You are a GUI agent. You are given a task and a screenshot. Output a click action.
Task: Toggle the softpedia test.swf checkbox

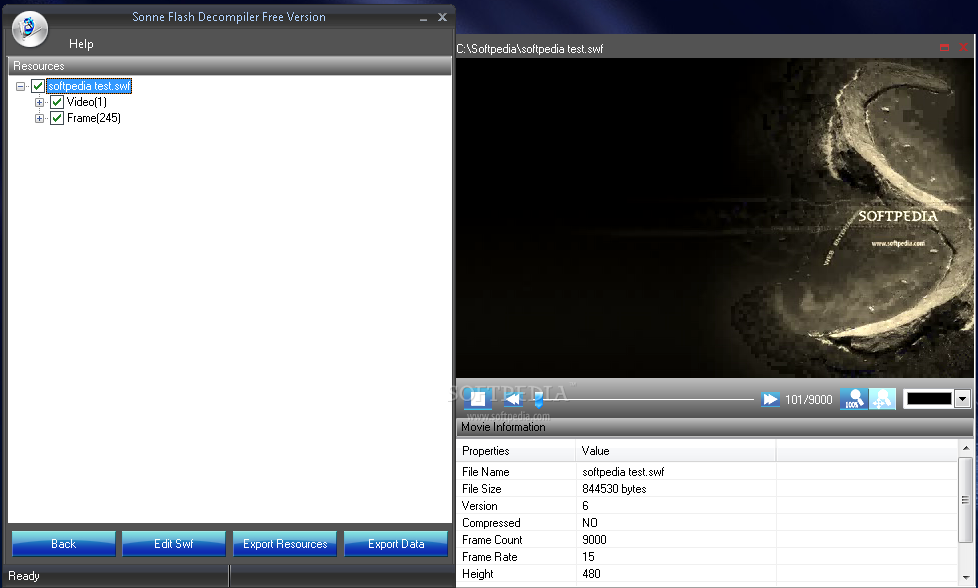pyautogui.click(x=38, y=86)
